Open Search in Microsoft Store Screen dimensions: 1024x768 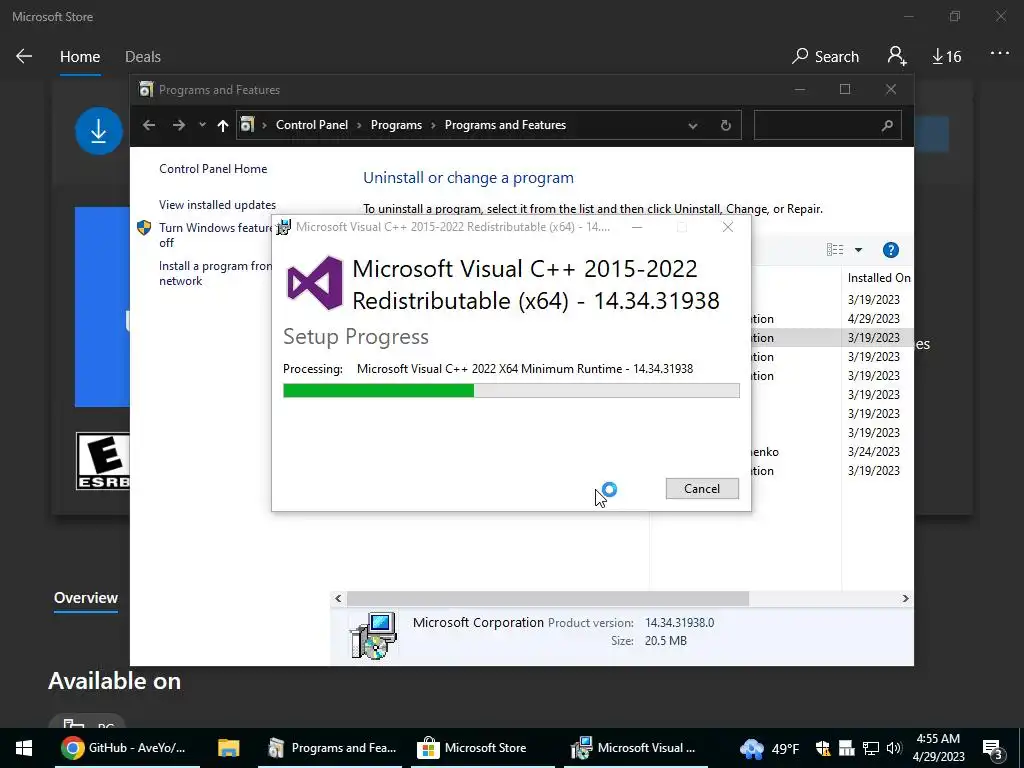(825, 57)
